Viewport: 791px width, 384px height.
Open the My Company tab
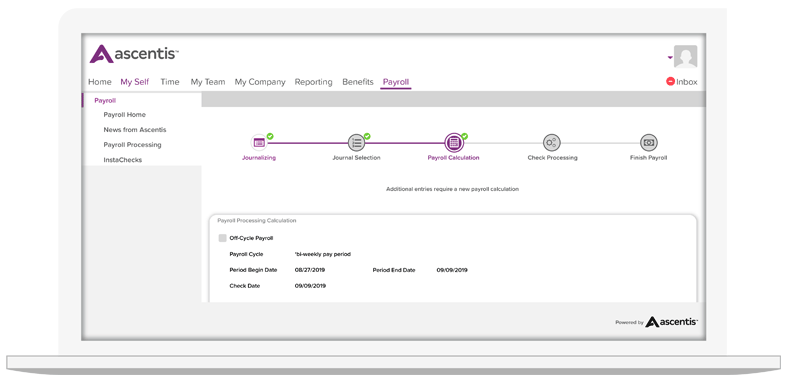260,82
